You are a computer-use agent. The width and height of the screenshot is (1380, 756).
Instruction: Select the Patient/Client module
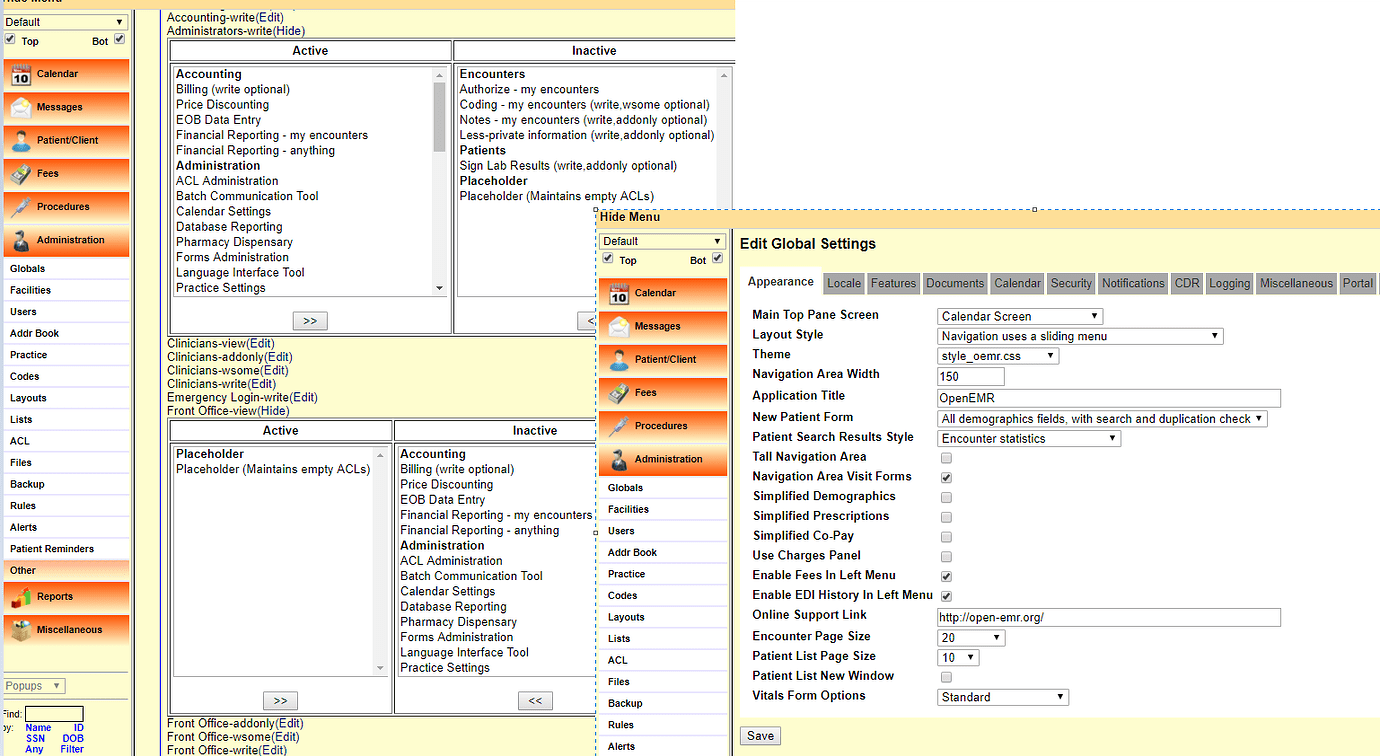[x=66, y=140]
